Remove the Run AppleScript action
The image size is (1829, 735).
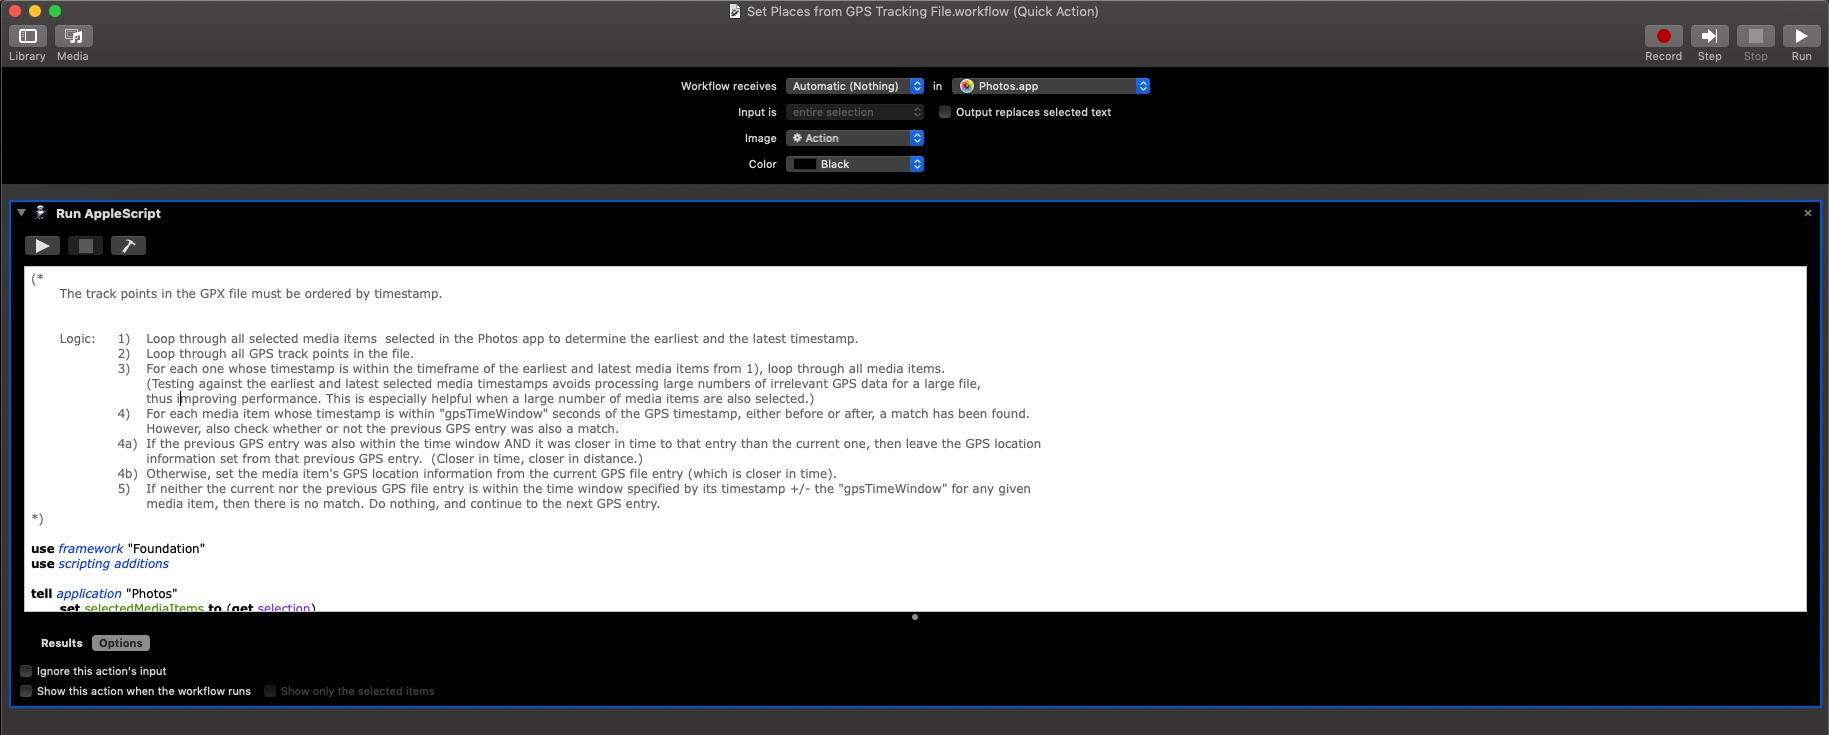tap(1807, 213)
